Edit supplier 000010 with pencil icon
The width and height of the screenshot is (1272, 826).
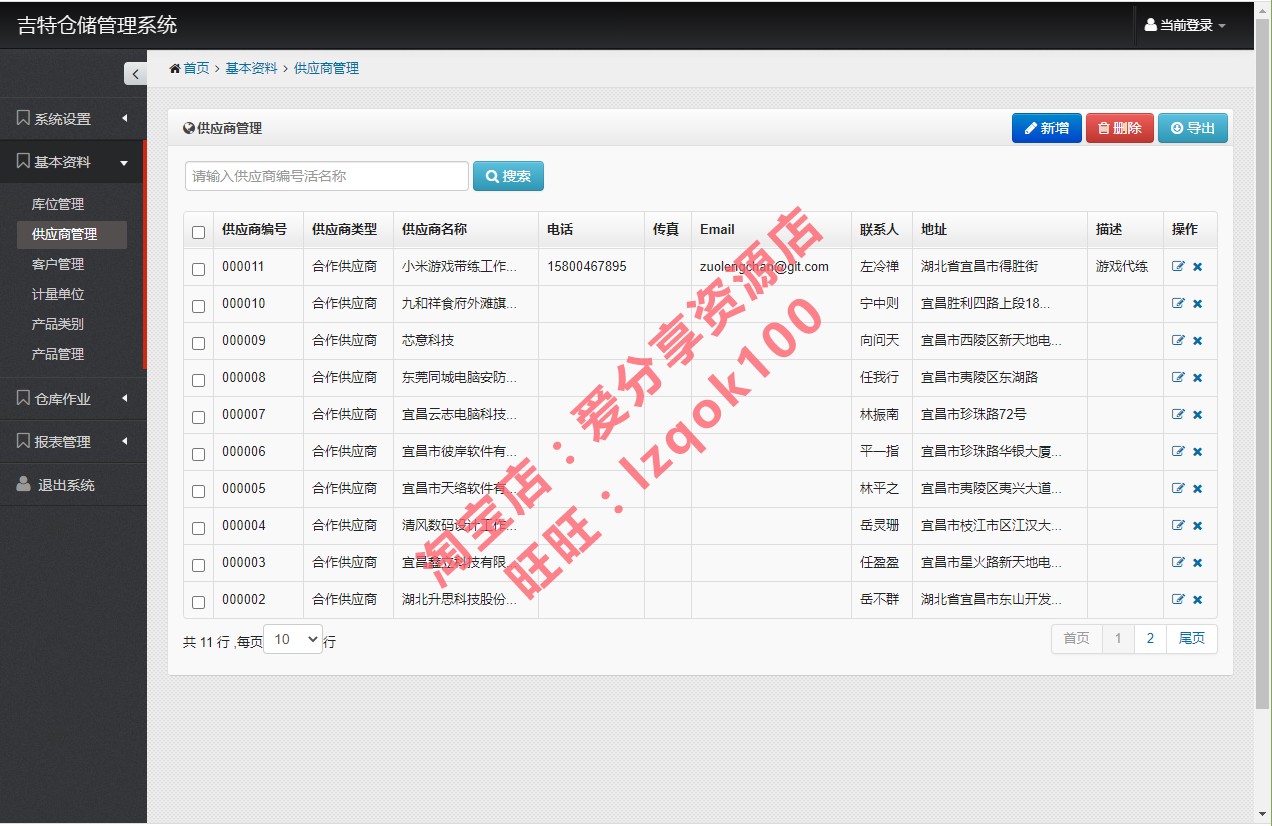click(1178, 304)
